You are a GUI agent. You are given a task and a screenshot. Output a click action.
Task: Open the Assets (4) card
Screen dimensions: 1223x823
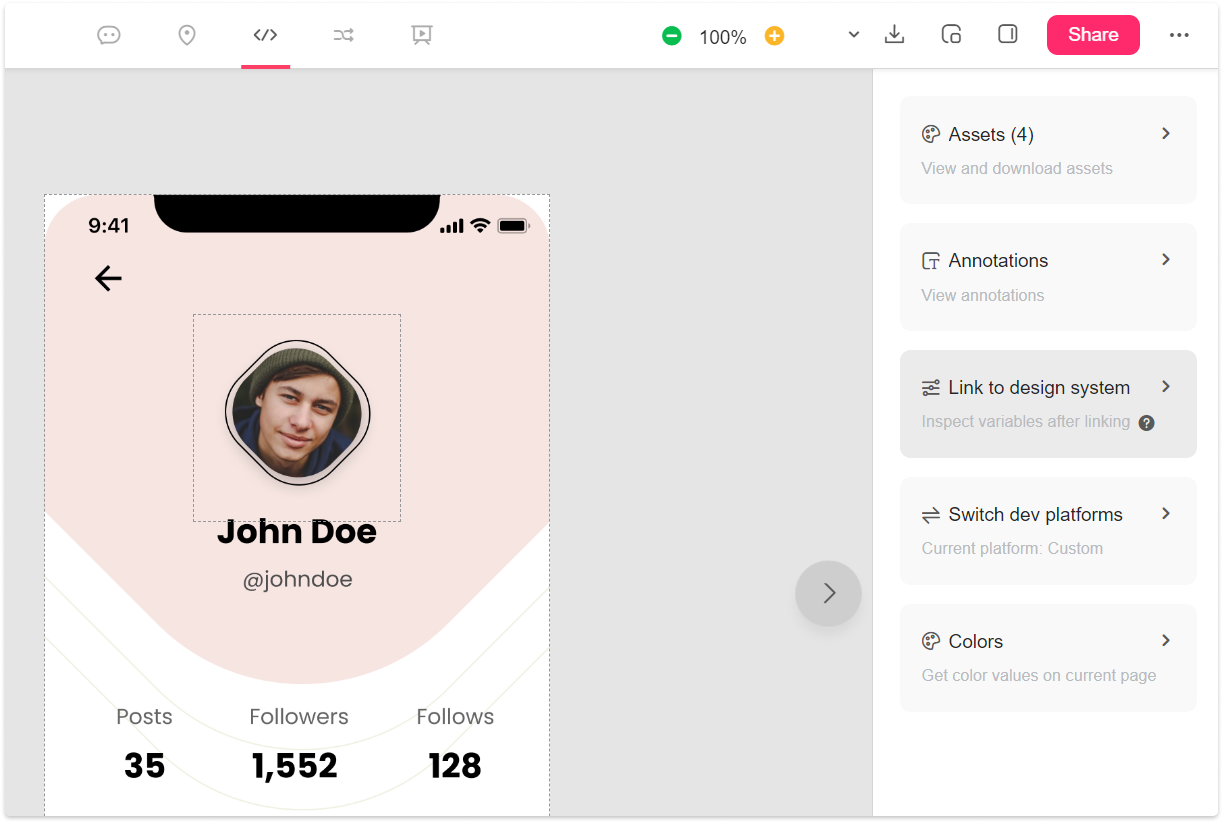pos(1048,150)
